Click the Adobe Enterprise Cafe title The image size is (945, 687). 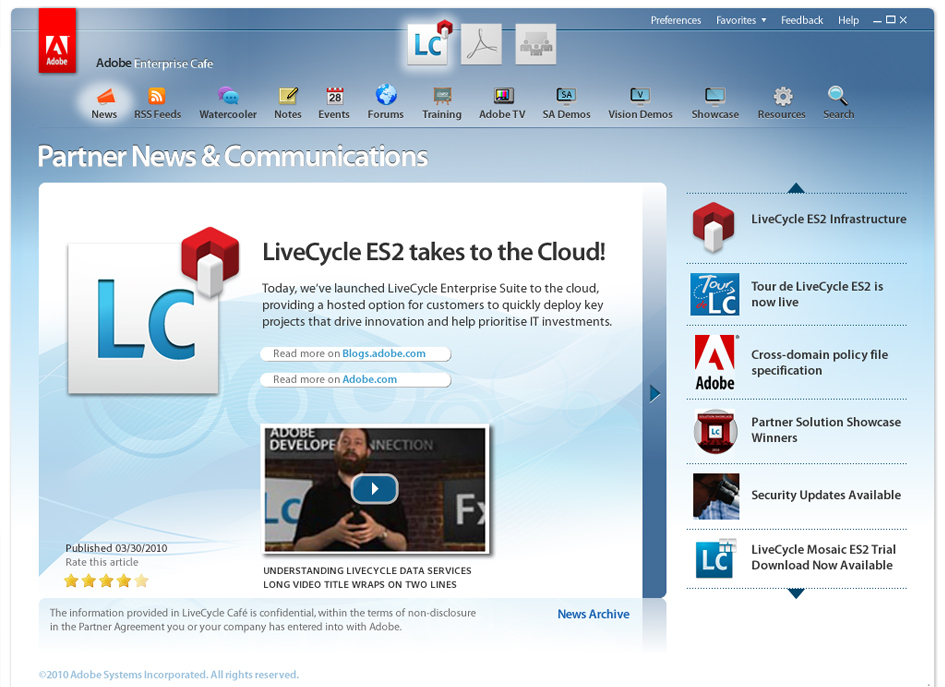tap(154, 63)
